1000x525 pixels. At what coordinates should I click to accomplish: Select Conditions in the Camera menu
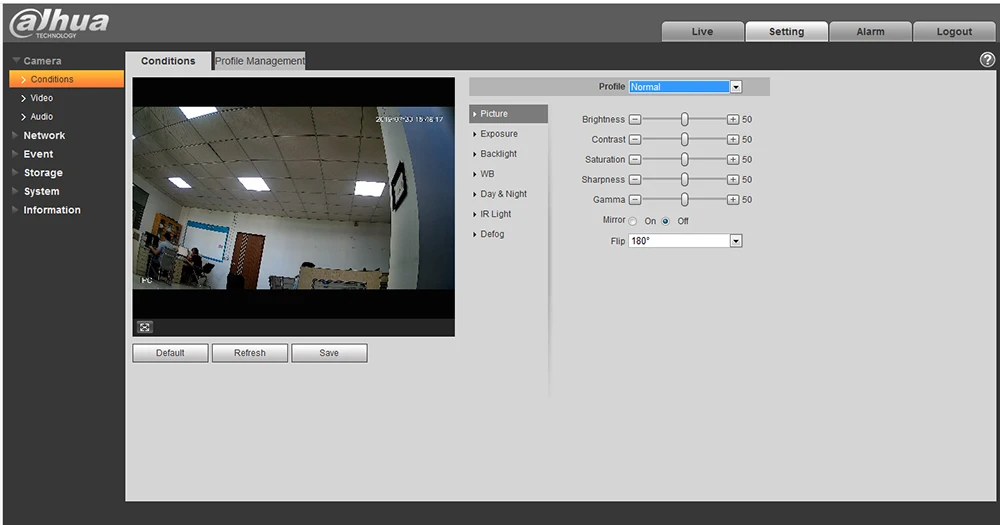[66, 79]
